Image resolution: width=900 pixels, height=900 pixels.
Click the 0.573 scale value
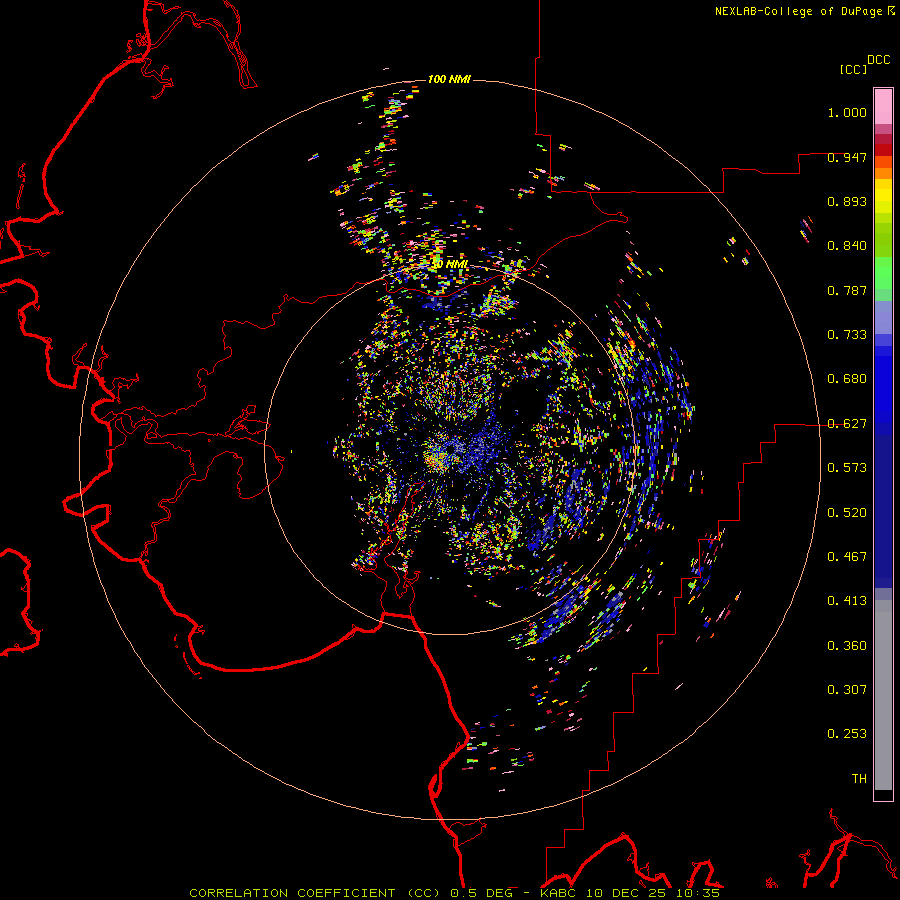click(847, 468)
